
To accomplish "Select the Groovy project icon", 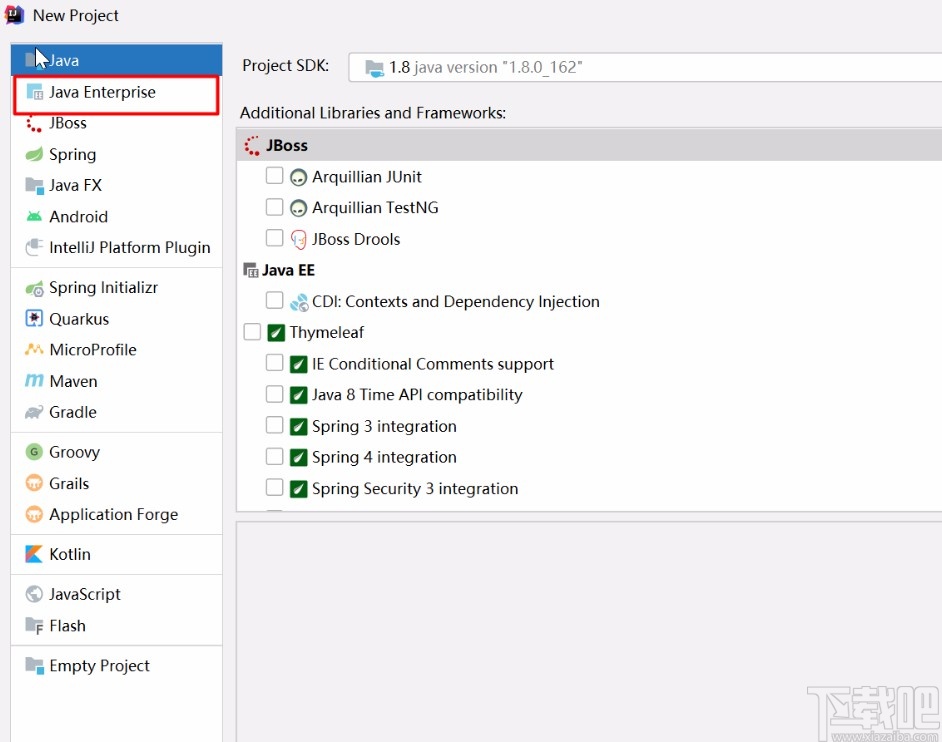I will 35,451.
